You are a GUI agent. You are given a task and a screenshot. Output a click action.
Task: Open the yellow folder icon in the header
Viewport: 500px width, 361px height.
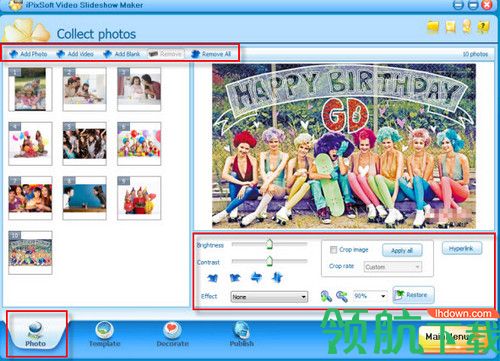click(x=433, y=26)
